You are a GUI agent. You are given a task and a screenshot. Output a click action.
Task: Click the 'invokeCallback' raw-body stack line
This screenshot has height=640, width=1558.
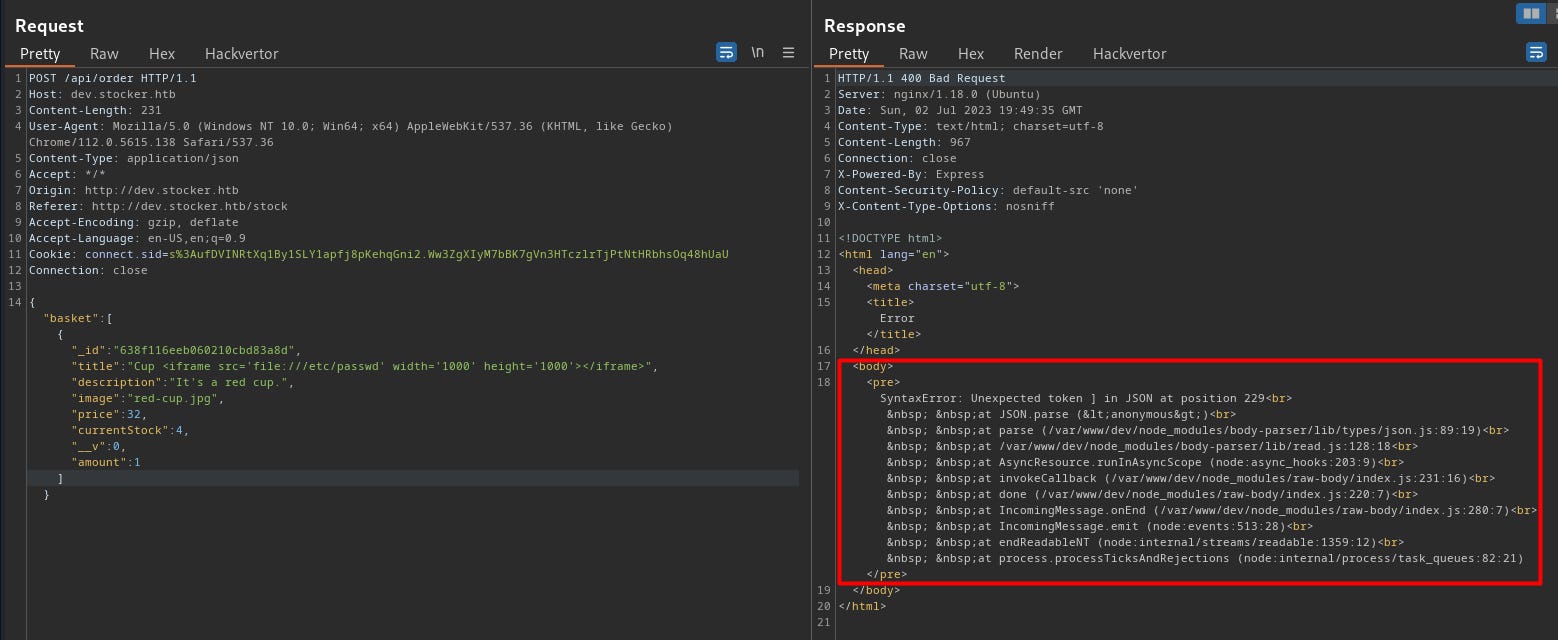pyautogui.click(x=1191, y=478)
